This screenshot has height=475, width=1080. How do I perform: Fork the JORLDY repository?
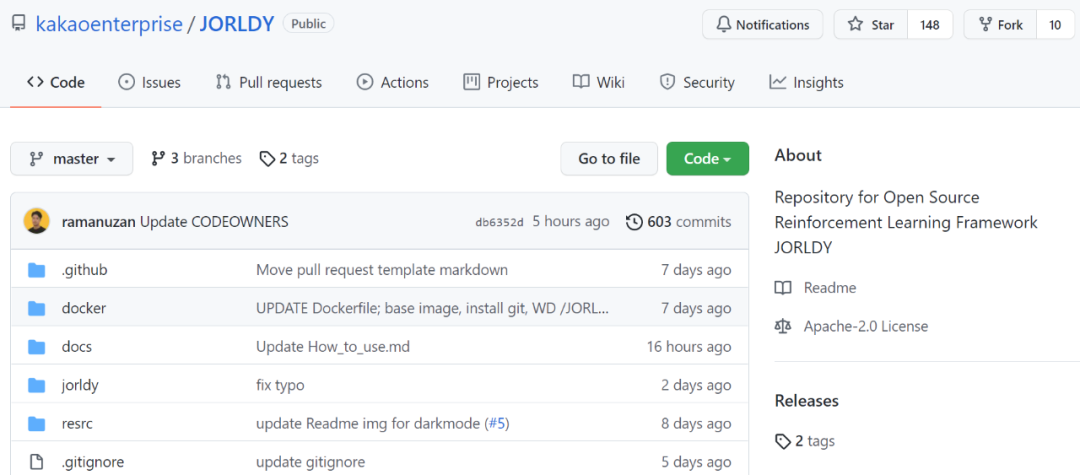click(1000, 25)
